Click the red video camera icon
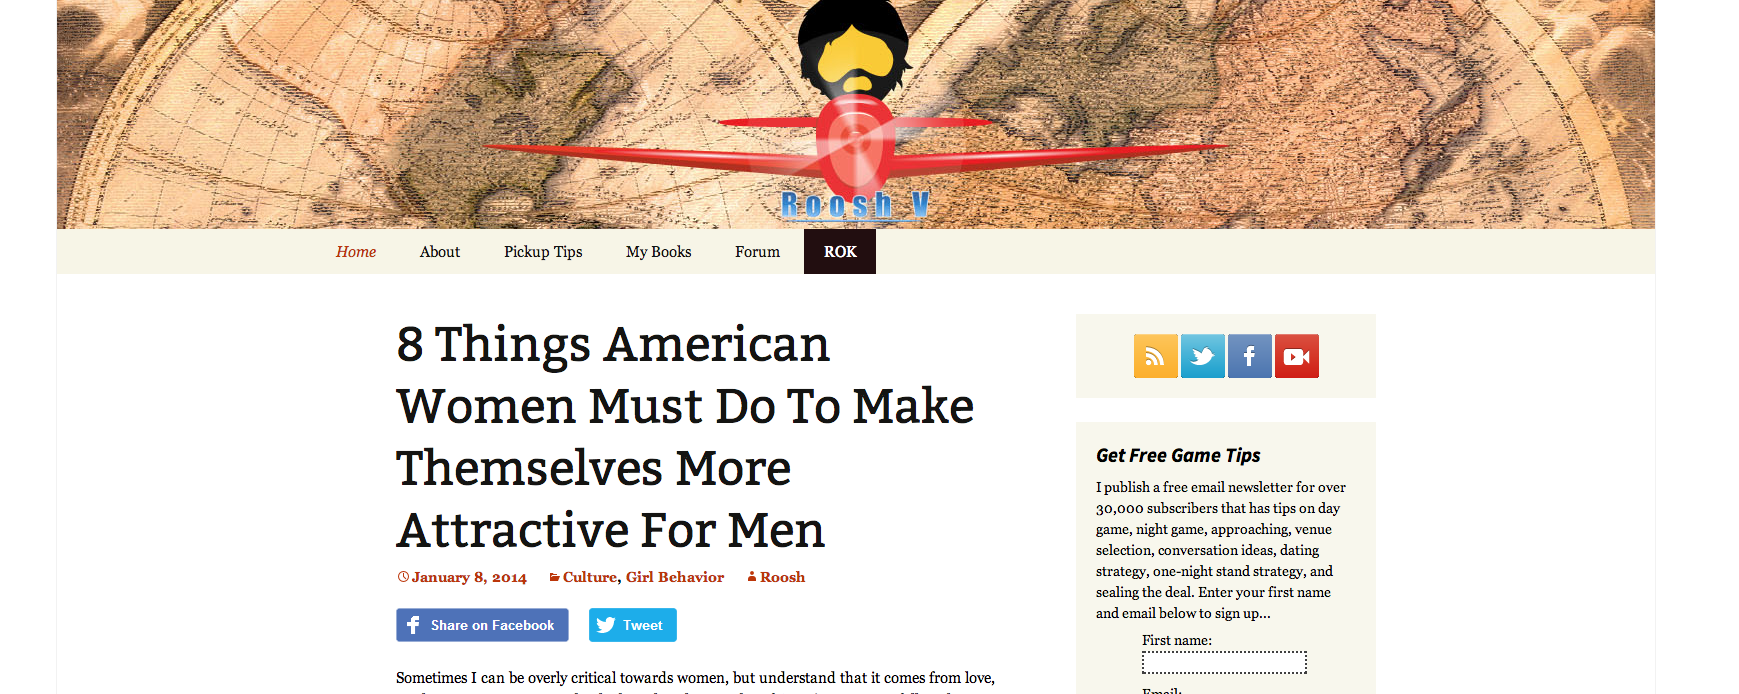Screen dimensions: 1739x694 1297,356
